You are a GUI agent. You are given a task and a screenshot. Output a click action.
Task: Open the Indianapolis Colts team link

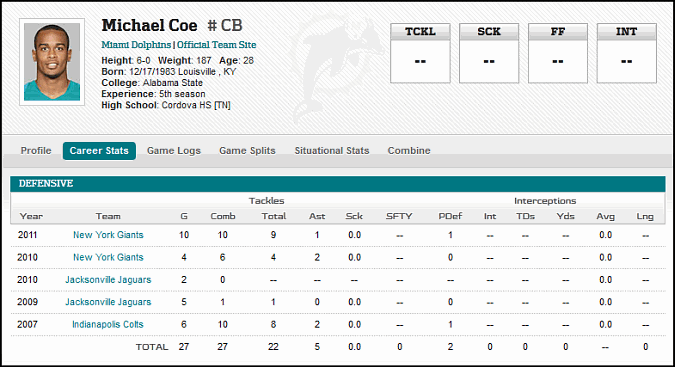tap(108, 324)
